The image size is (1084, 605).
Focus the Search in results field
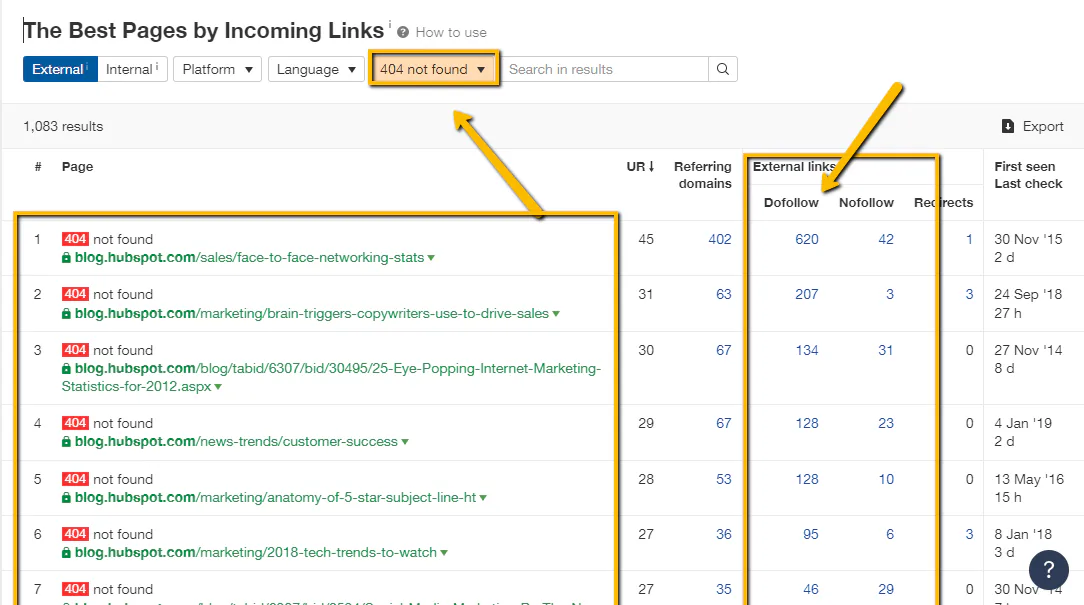(604, 69)
